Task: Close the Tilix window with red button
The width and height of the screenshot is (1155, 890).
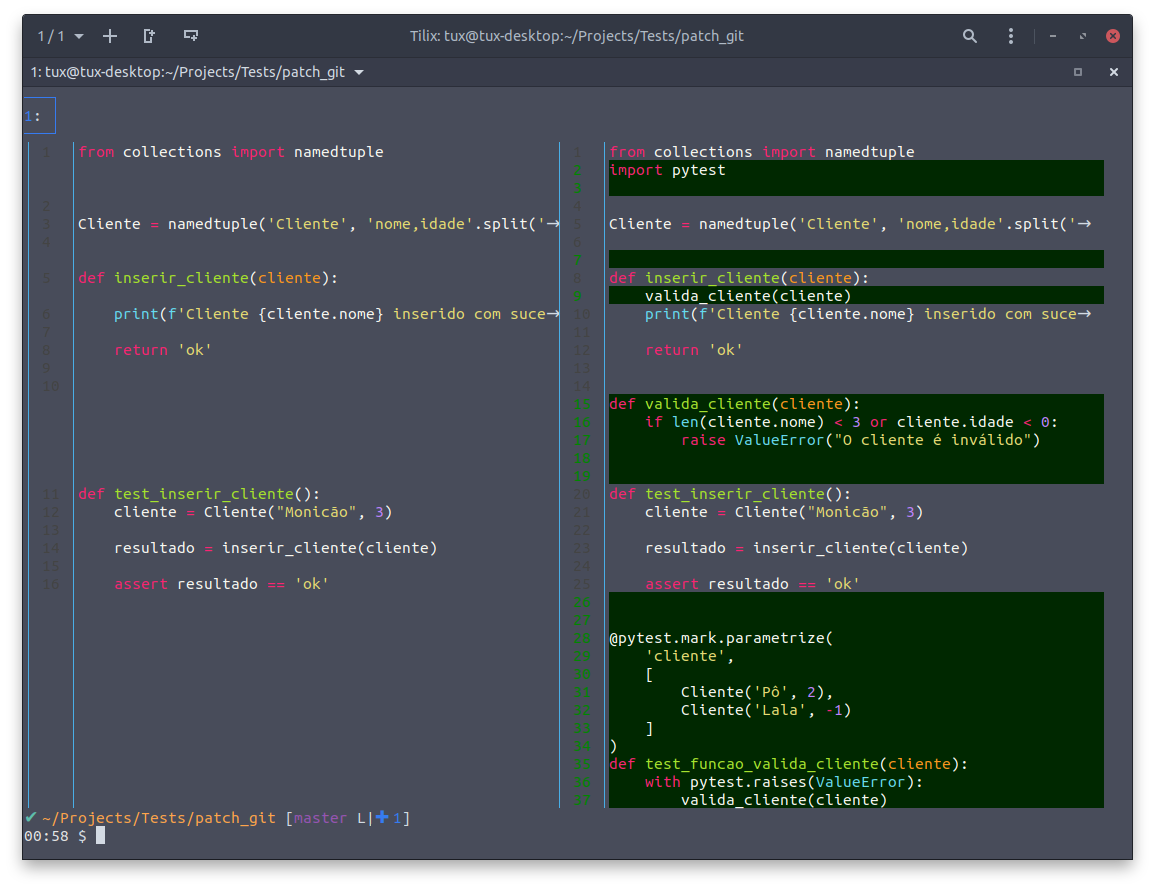Action: point(1112,36)
